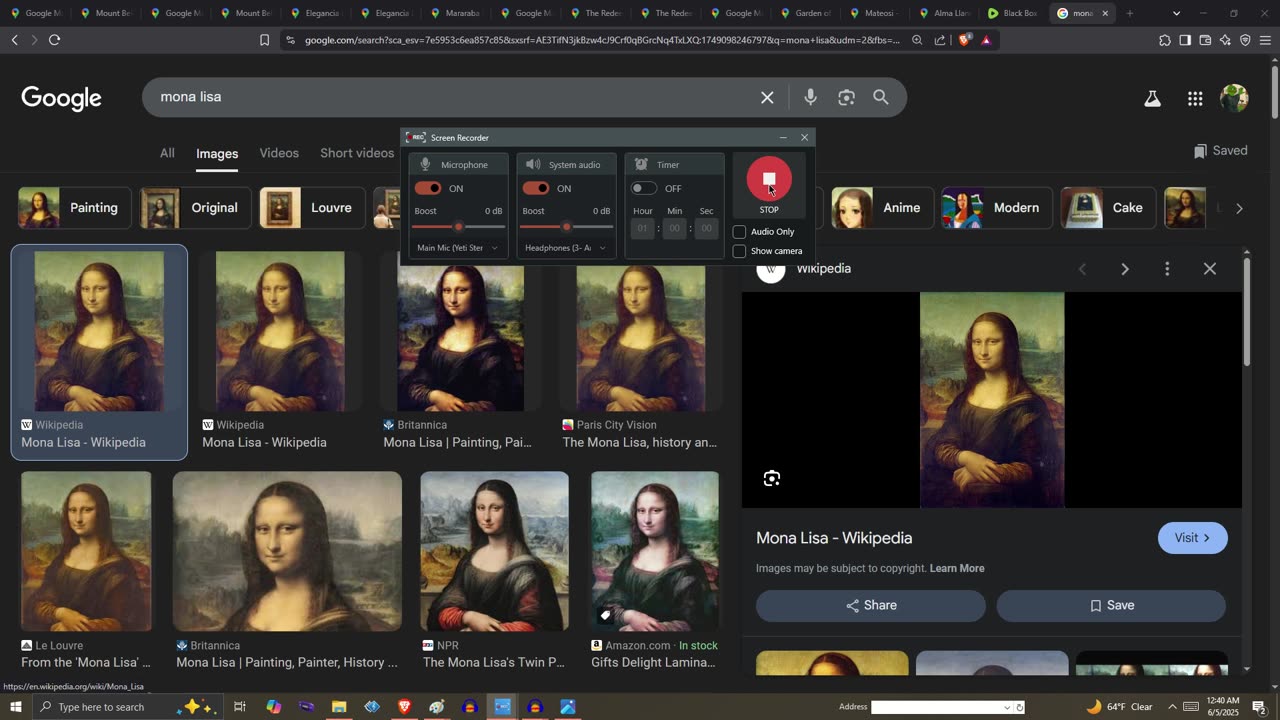Expand the Main Mic device dropdown
The width and height of the screenshot is (1280, 720).
[458, 248]
